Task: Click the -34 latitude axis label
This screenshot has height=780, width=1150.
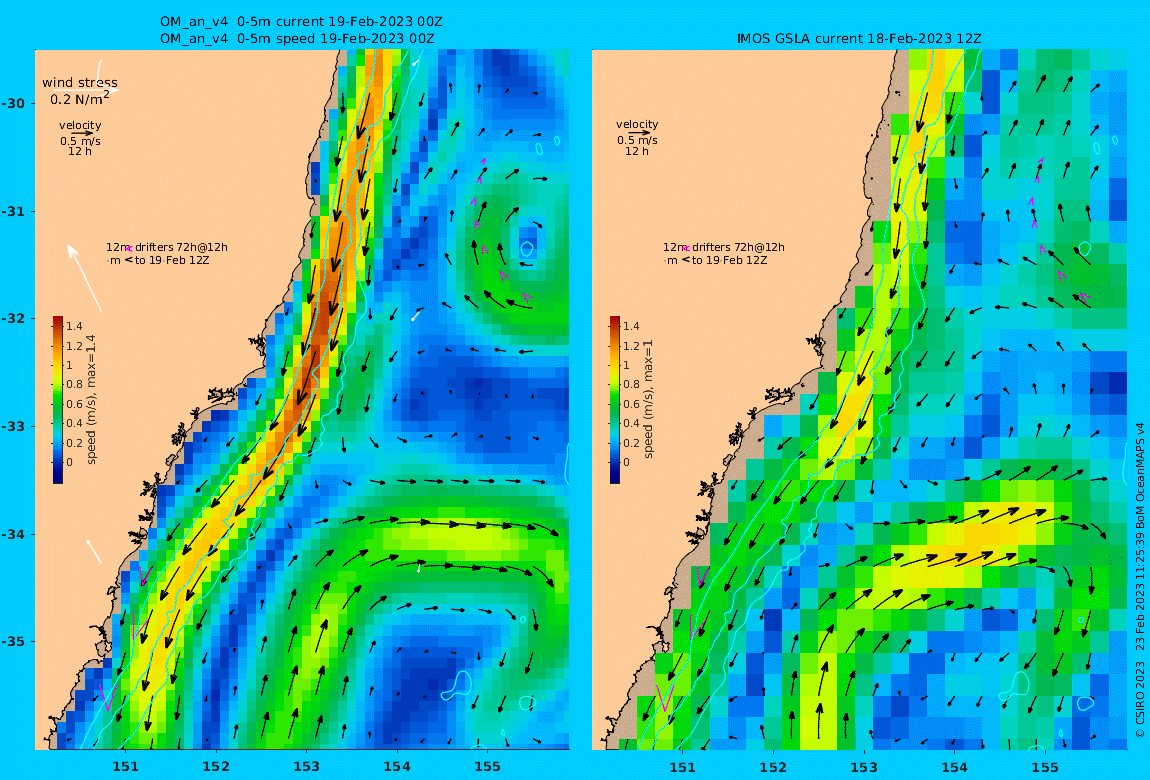Action: (x=12, y=534)
